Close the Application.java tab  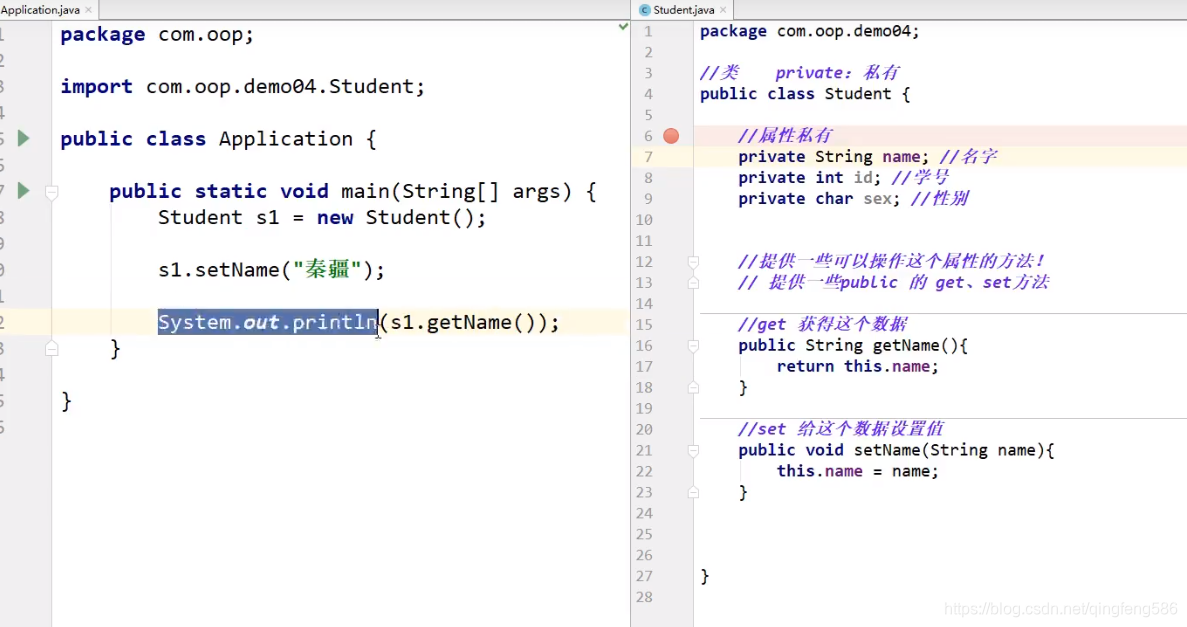89,10
